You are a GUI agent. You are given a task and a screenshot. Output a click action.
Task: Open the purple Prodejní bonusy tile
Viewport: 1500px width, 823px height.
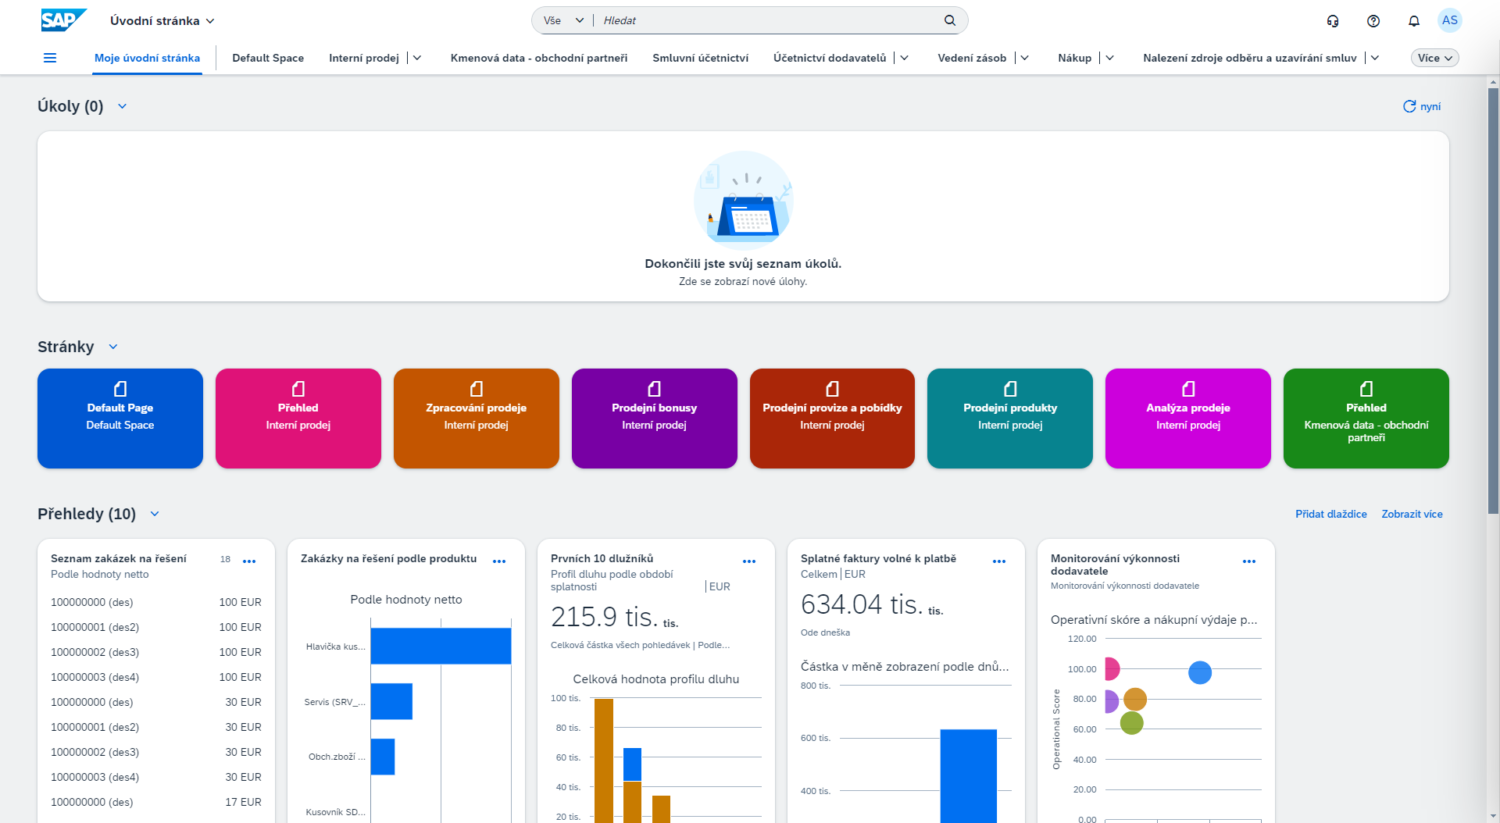[x=654, y=418]
